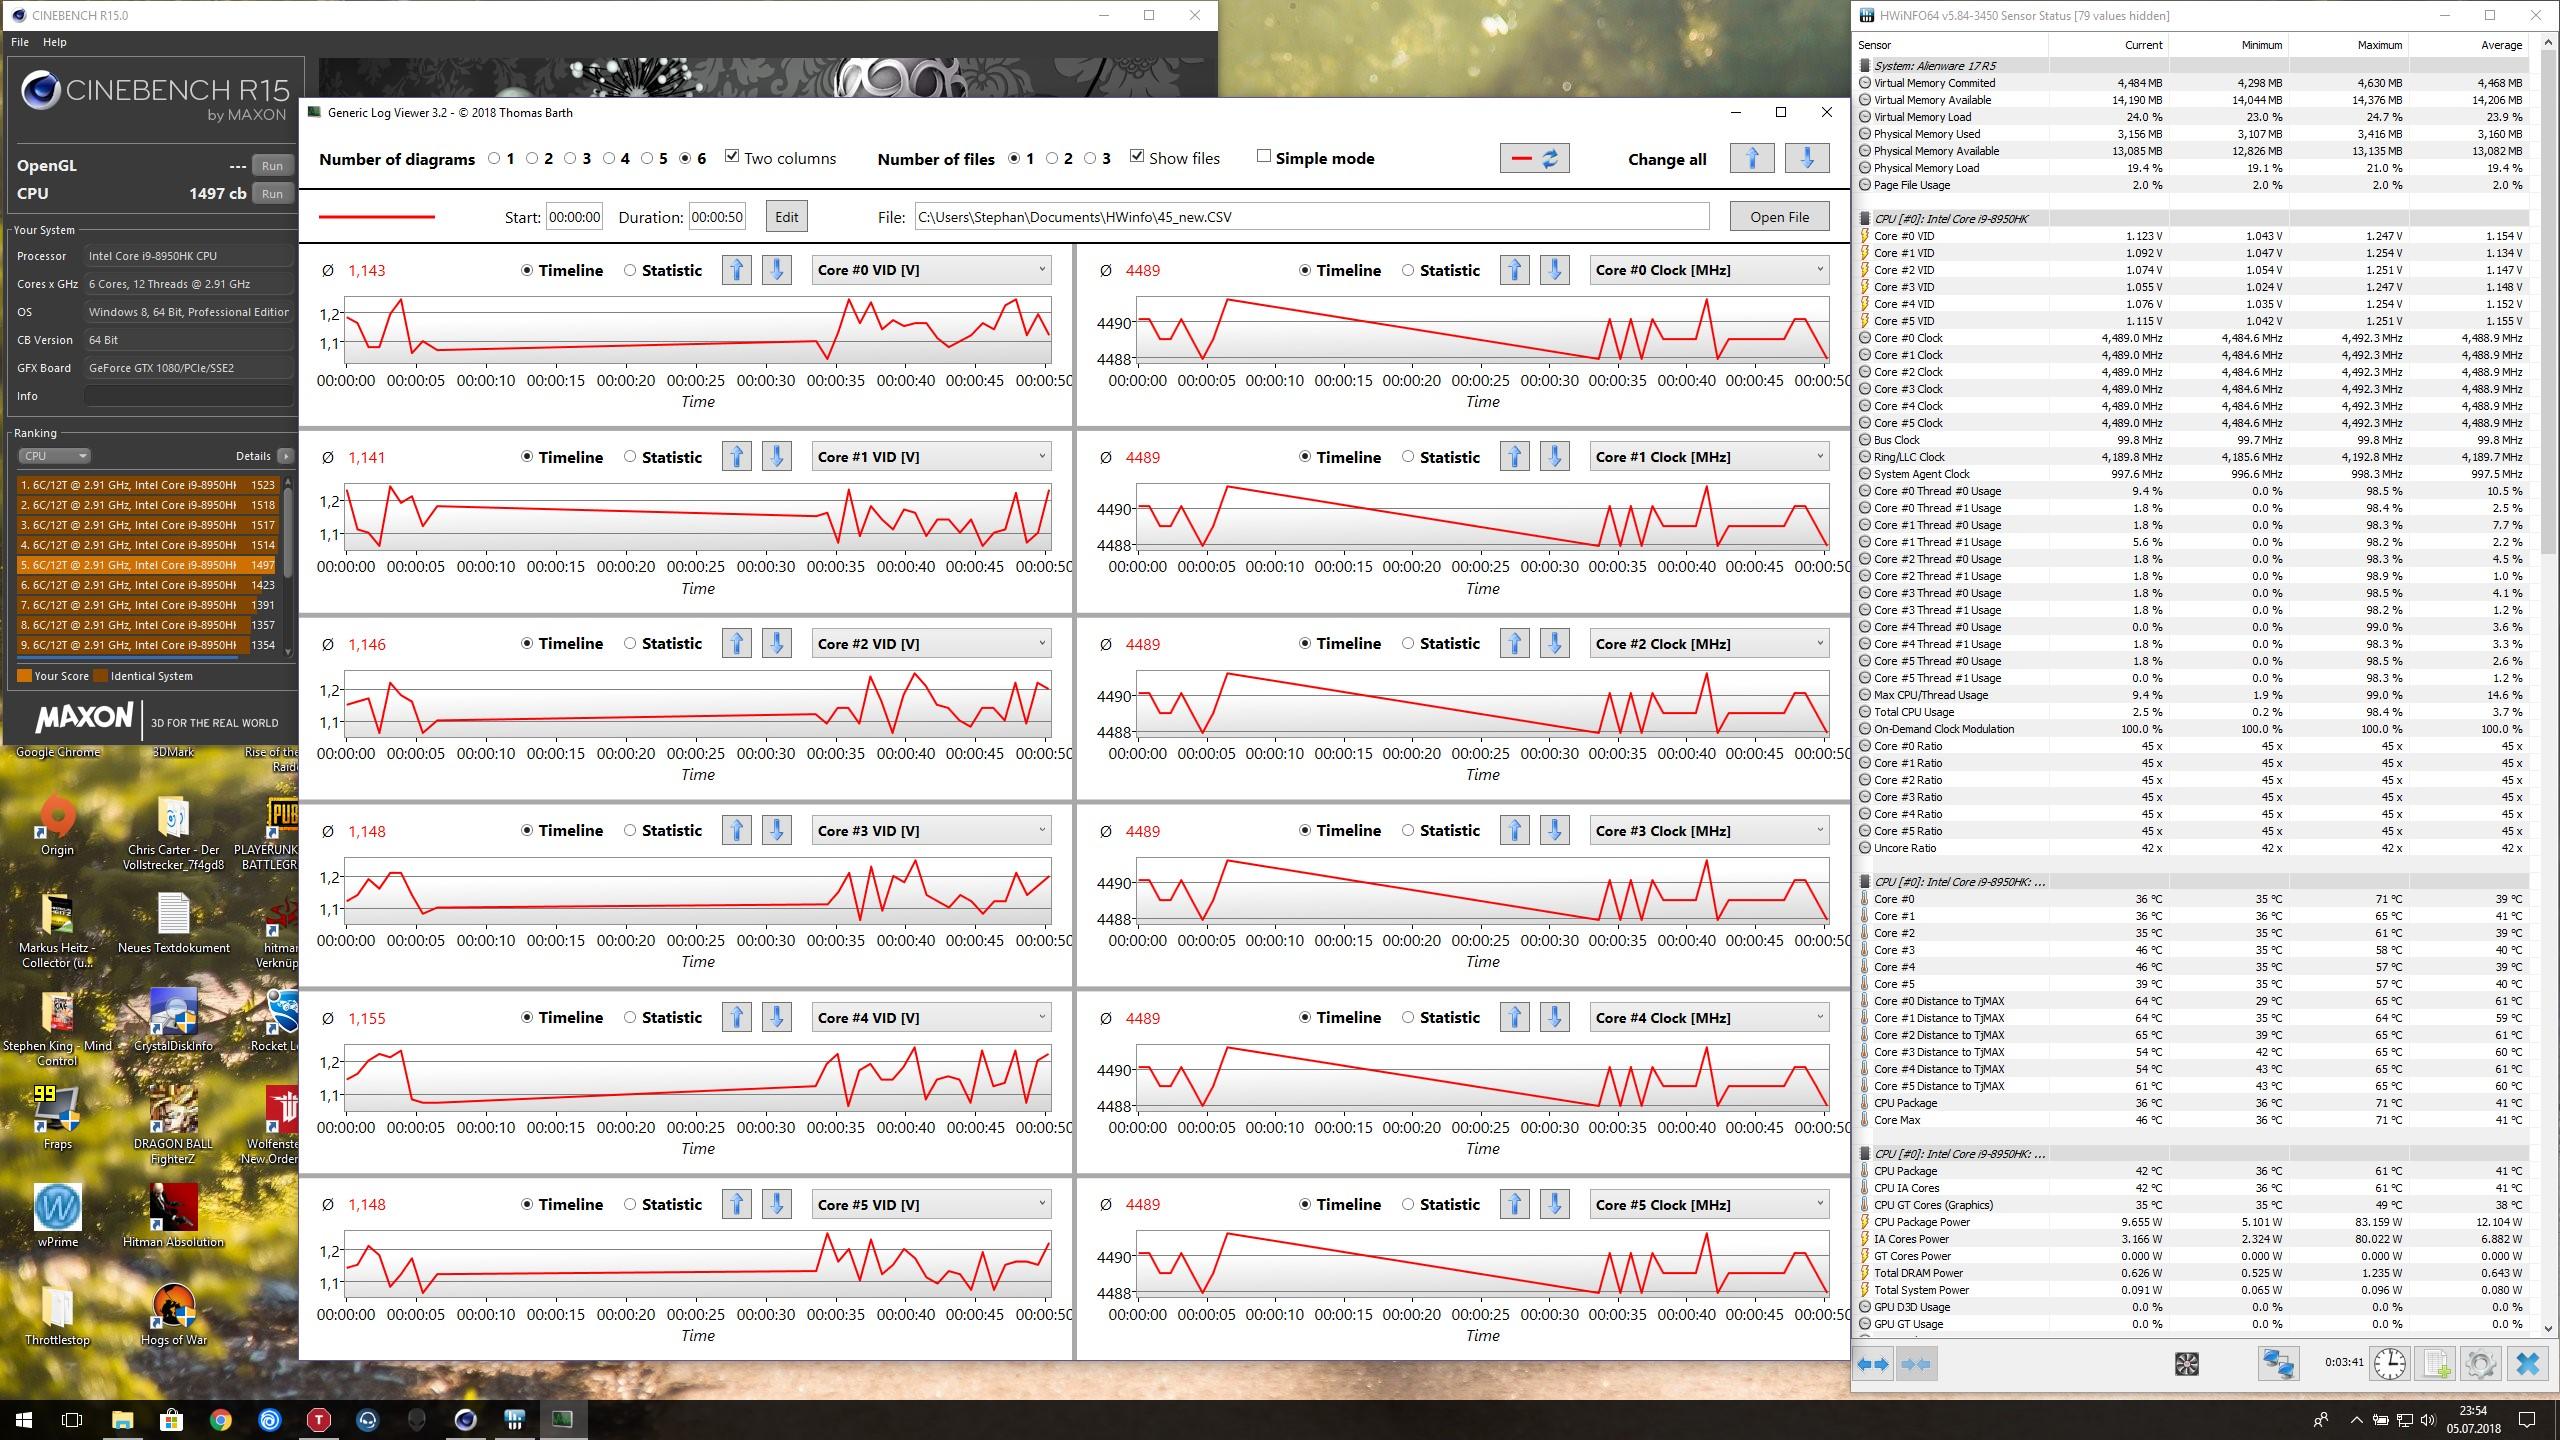The width and height of the screenshot is (2560, 1440).
Task: Click the HWiNFO fan control icon
Action: pyautogui.click(x=2186, y=1364)
